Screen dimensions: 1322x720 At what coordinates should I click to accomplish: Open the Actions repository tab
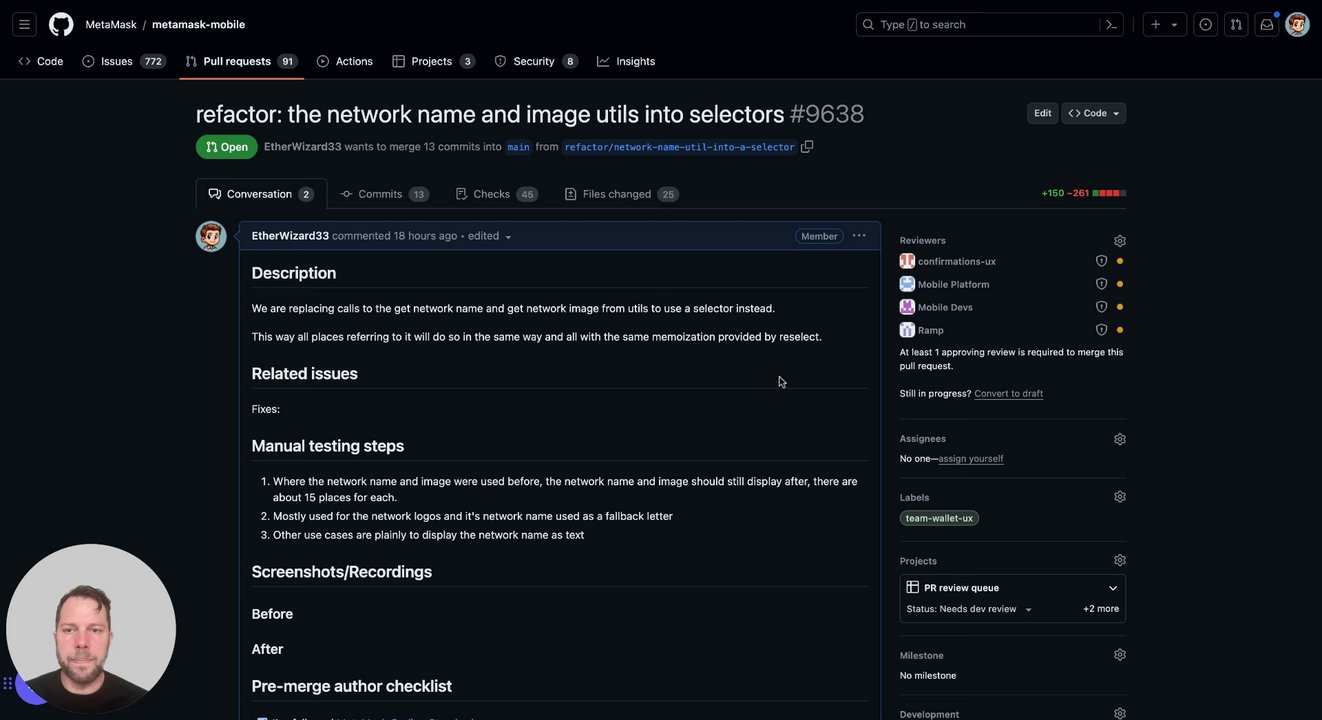[x=345, y=61]
